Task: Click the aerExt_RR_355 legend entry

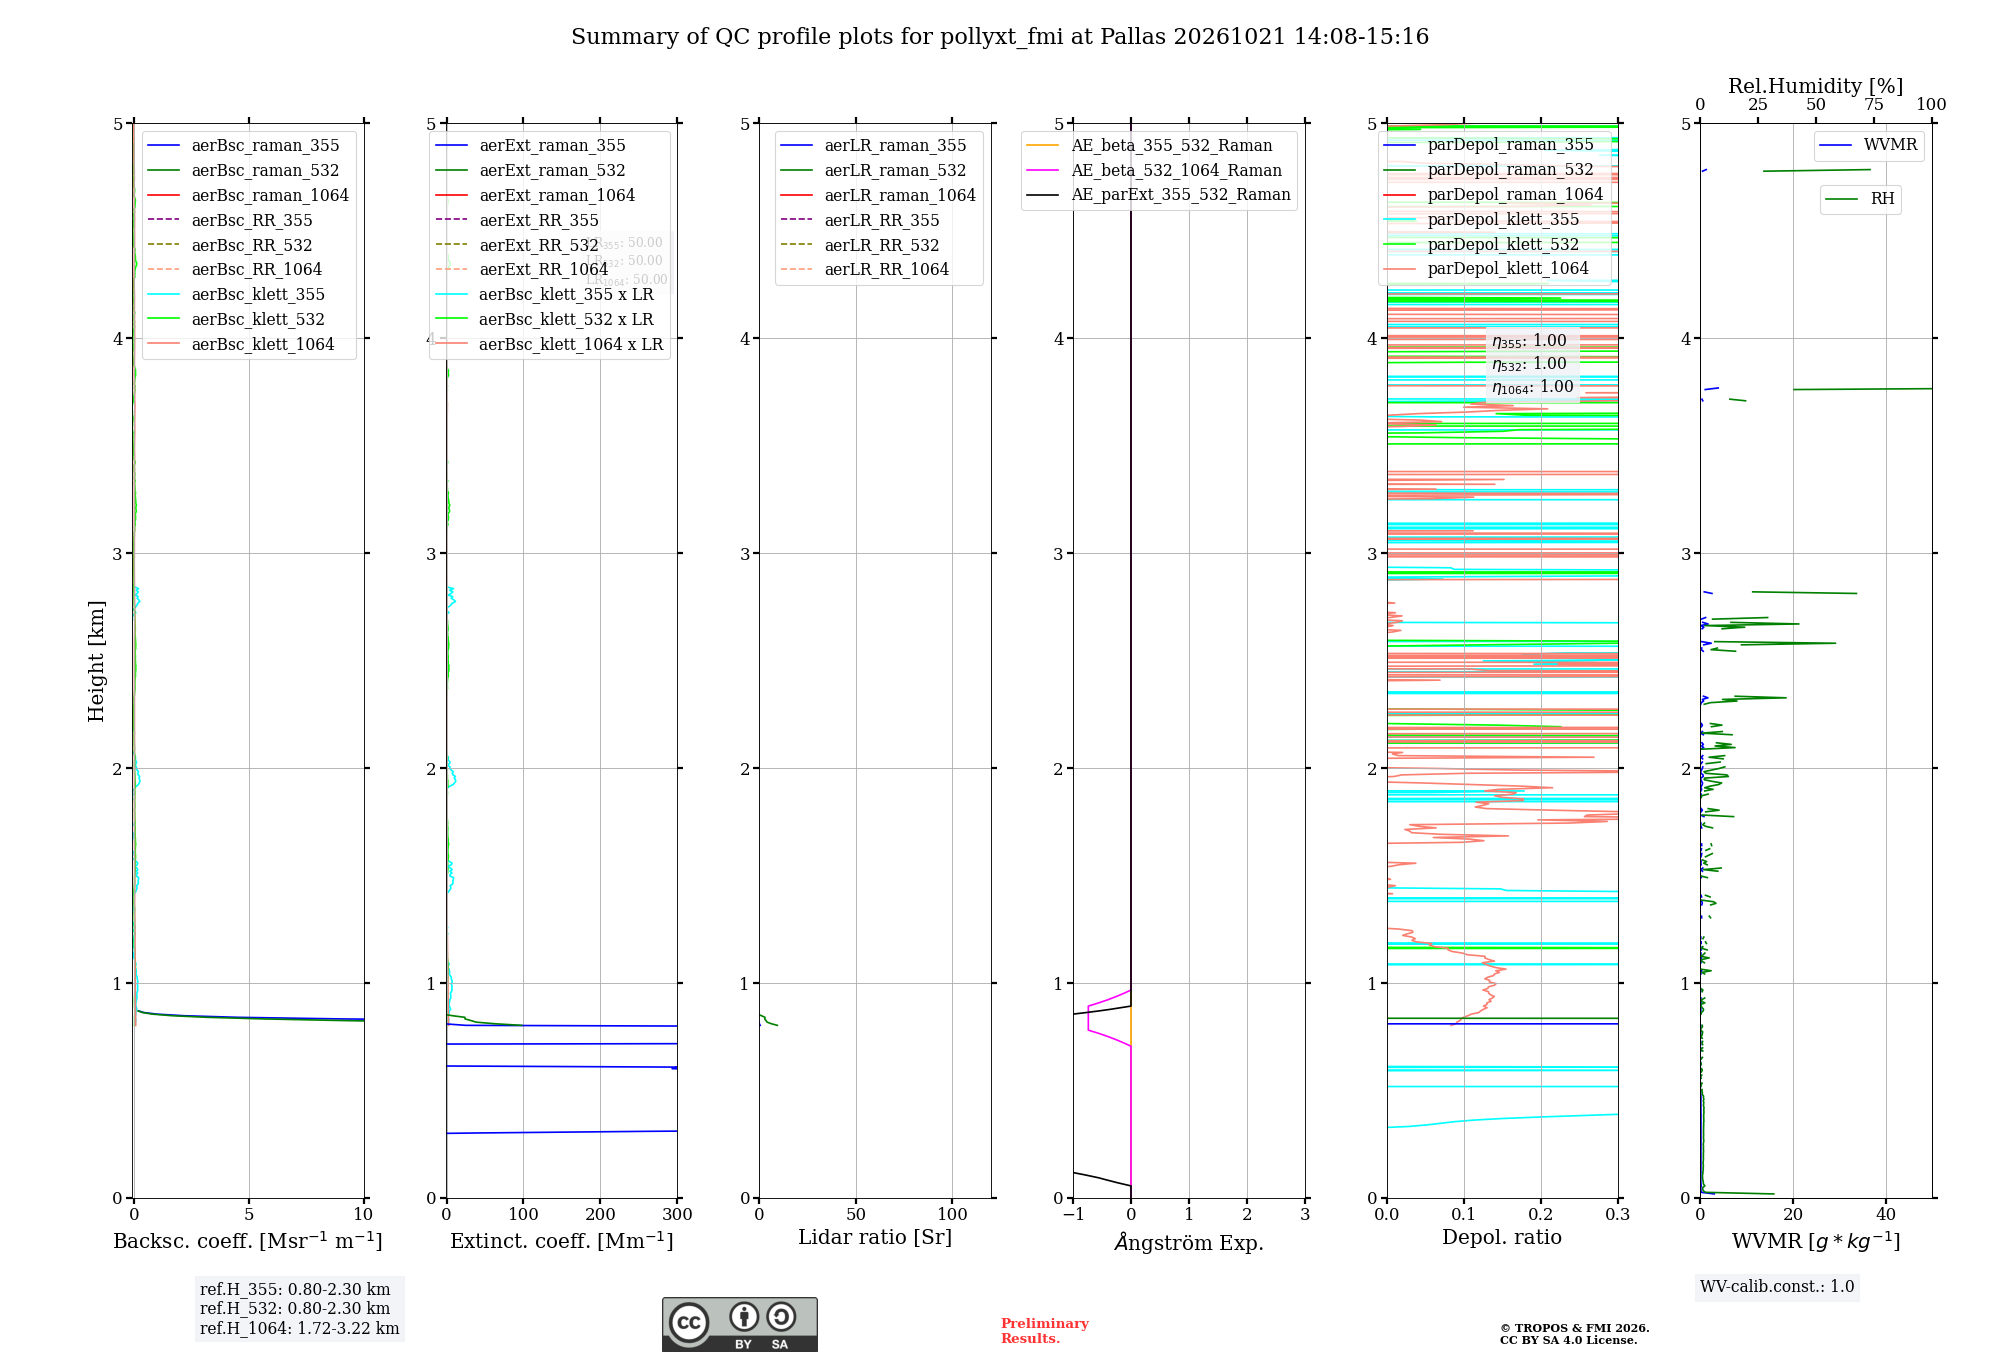Action: pos(517,221)
